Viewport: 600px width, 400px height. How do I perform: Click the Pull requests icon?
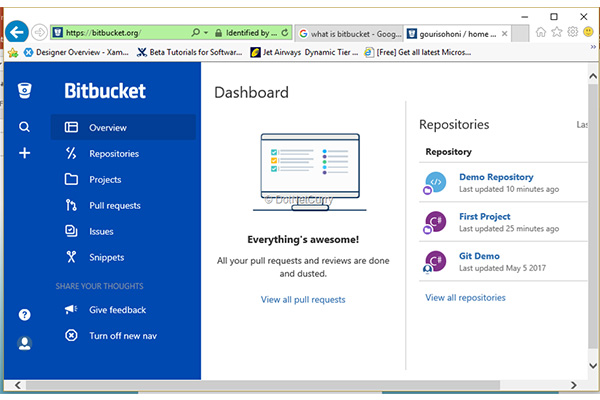(x=71, y=205)
